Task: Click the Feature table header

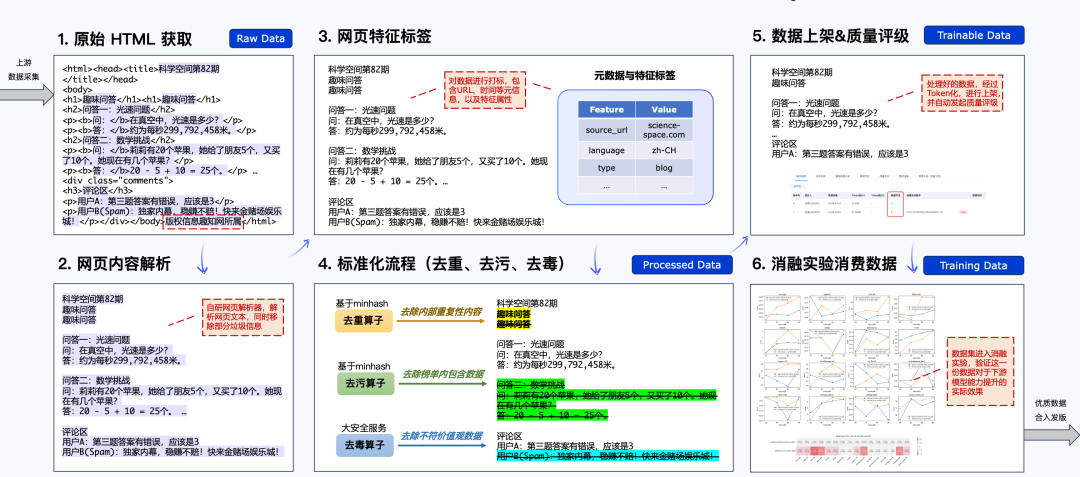Action: tap(606, 109)
